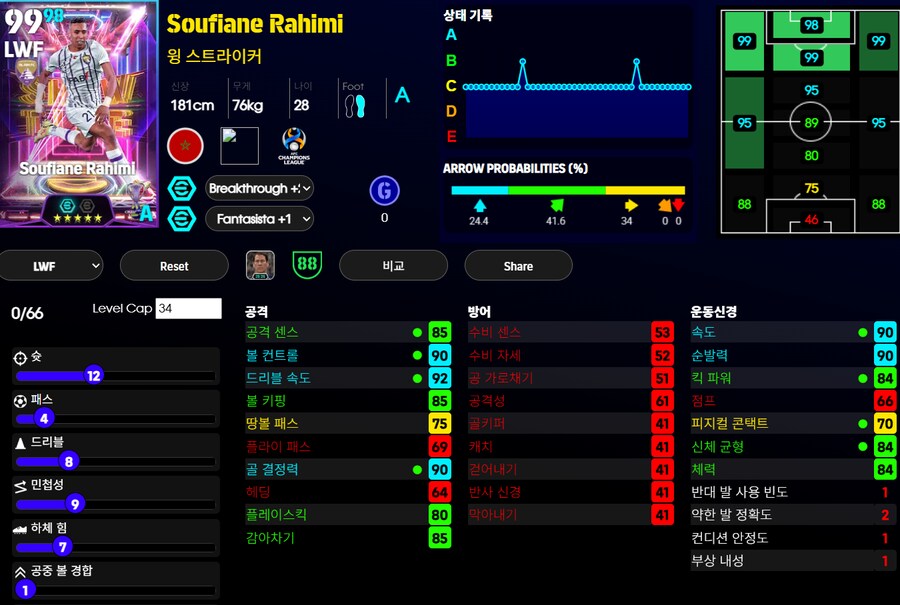Viewport: 900px width, 605px height.
Task: Click the 드리블 slider handle showing 8
Action: [x=69, y=461]
